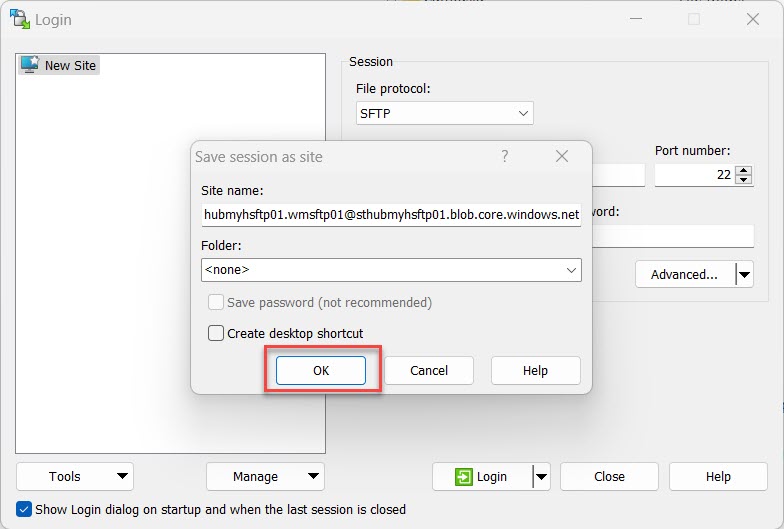Click into the Site name text field
Screen dimensions: 784x529
[390, 214]
